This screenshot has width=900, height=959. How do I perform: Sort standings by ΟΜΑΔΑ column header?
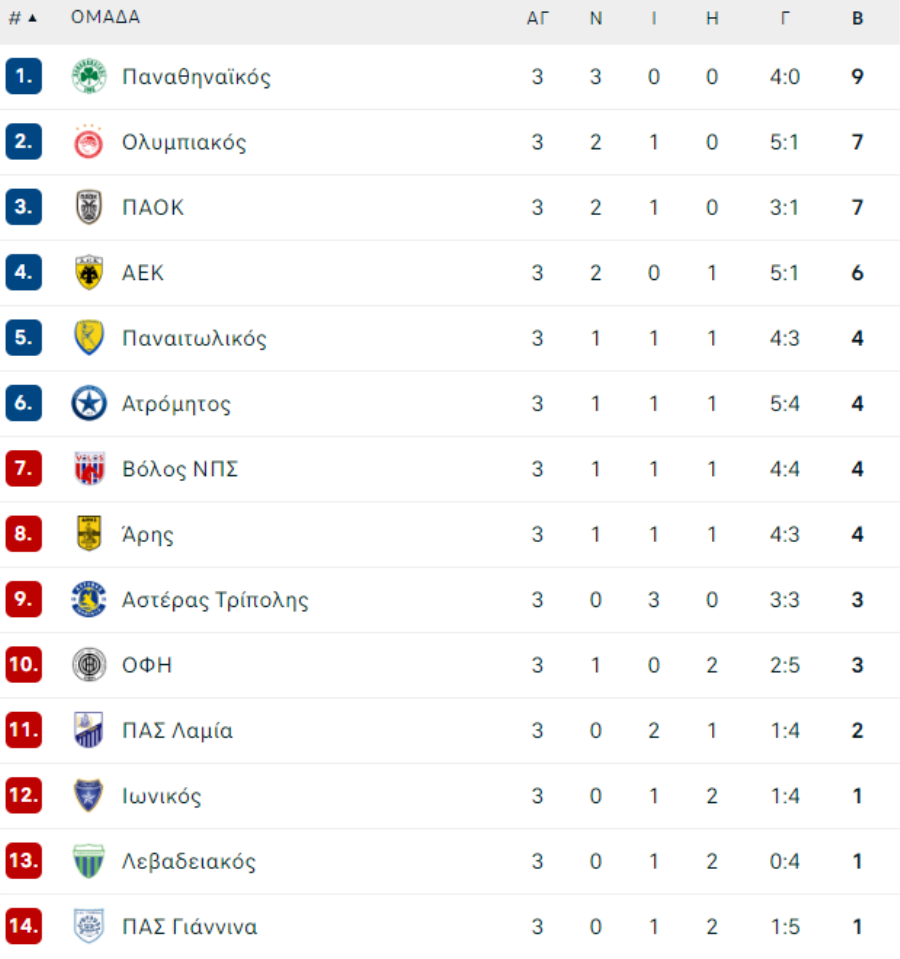click(105, 17)
